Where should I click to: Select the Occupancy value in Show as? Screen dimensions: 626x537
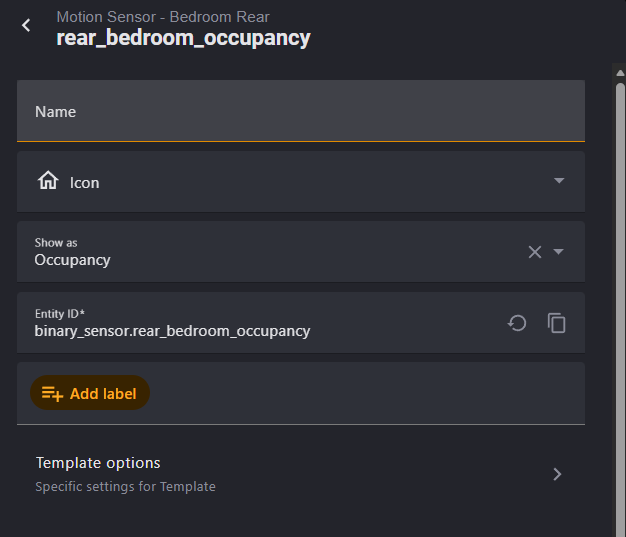tap(73, 260)
